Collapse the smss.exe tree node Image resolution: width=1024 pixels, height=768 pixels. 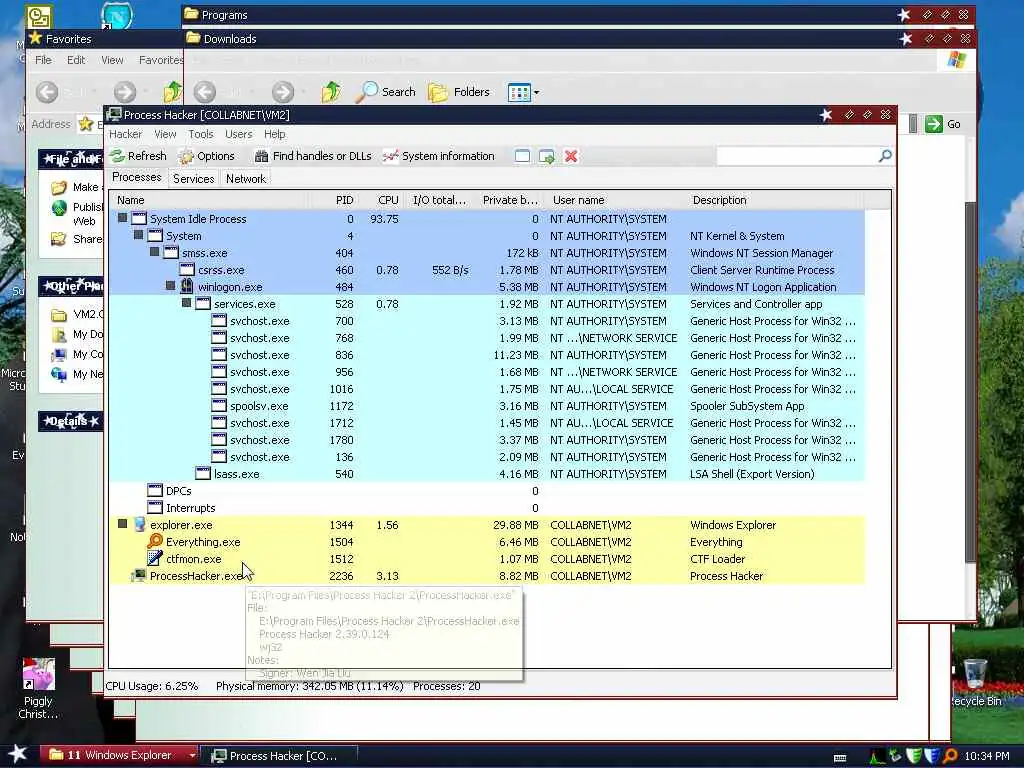pos(154,252)
